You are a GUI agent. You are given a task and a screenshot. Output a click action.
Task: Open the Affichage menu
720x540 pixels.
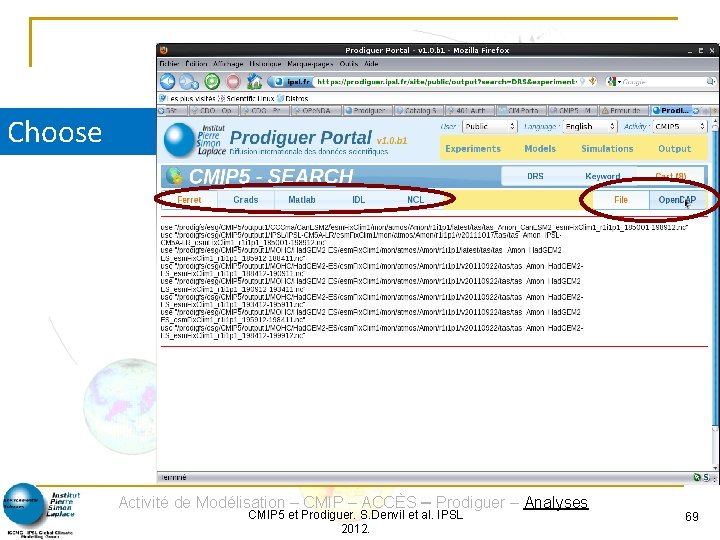click(x=228, y=64)
